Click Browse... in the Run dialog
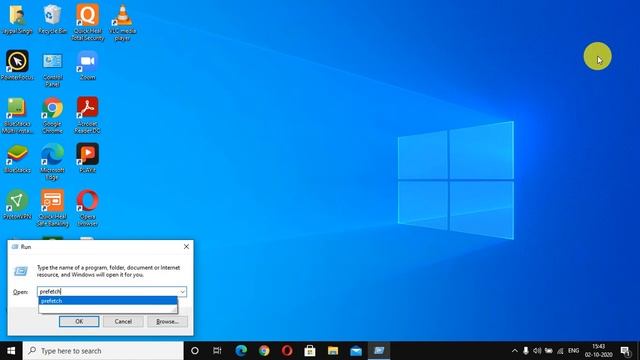The width and height of the screenshot is (640, 360). [167, 322]
